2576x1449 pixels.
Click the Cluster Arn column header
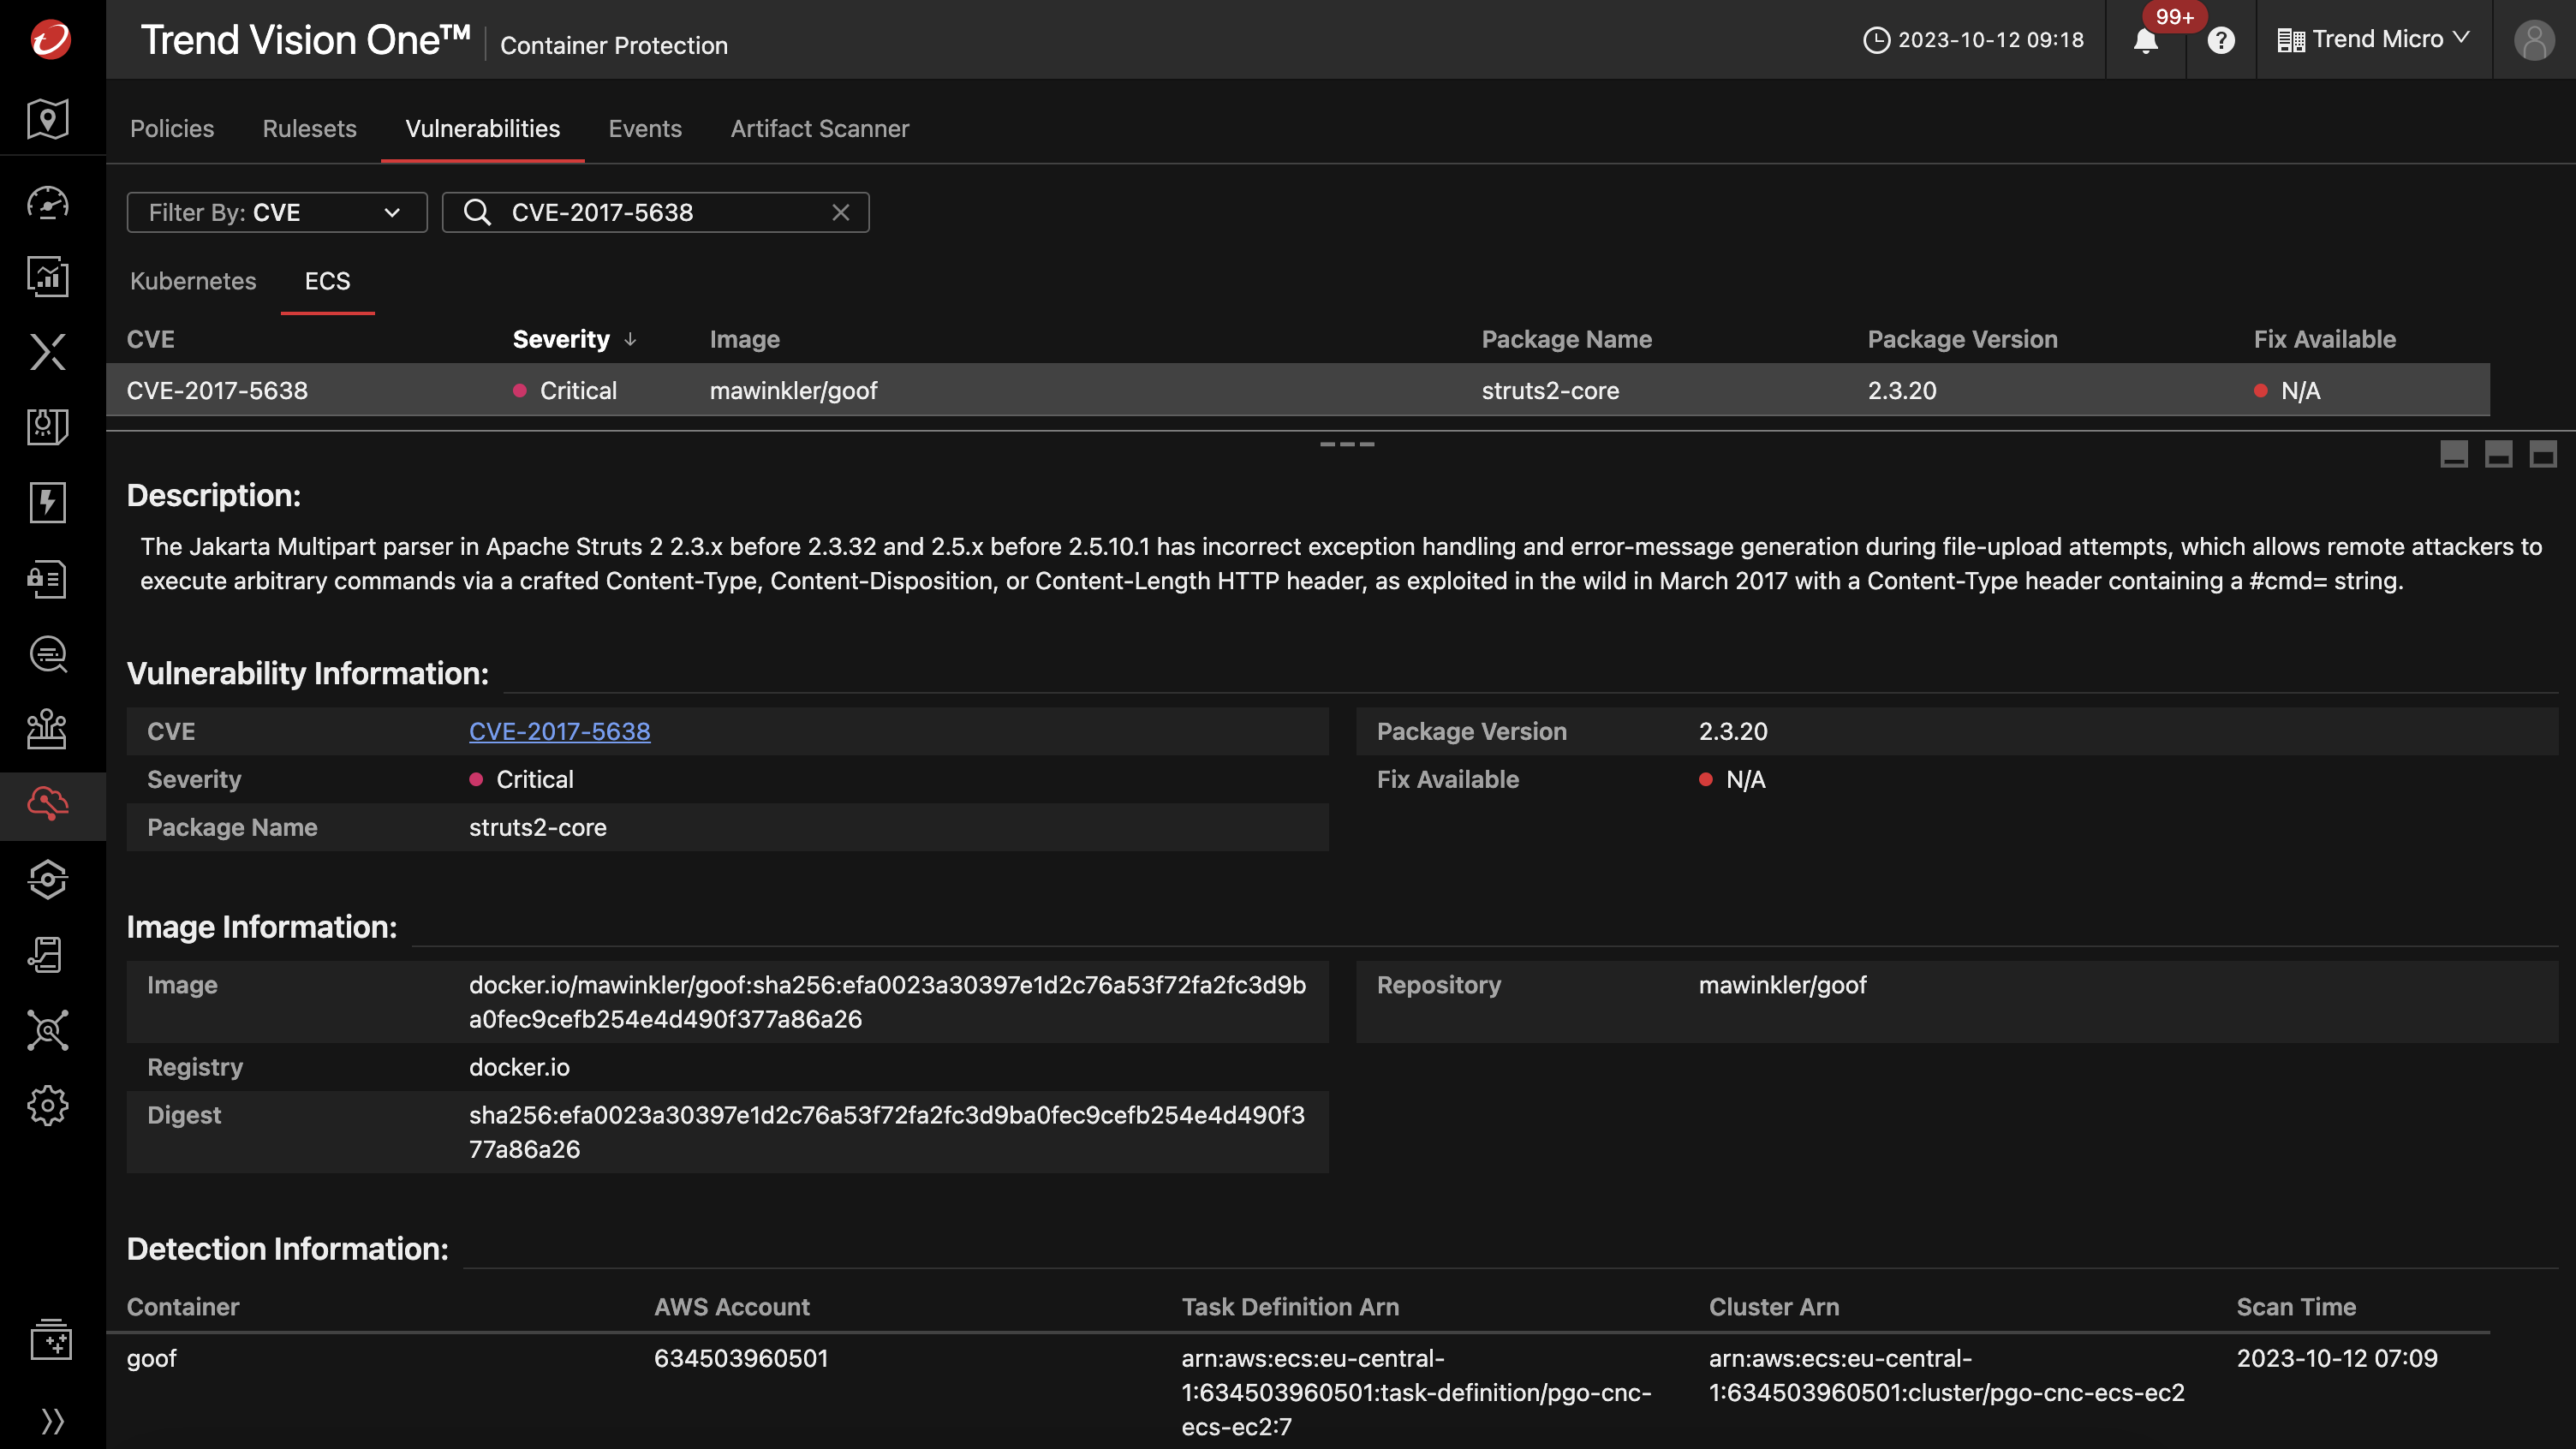pos(1774,1307)
